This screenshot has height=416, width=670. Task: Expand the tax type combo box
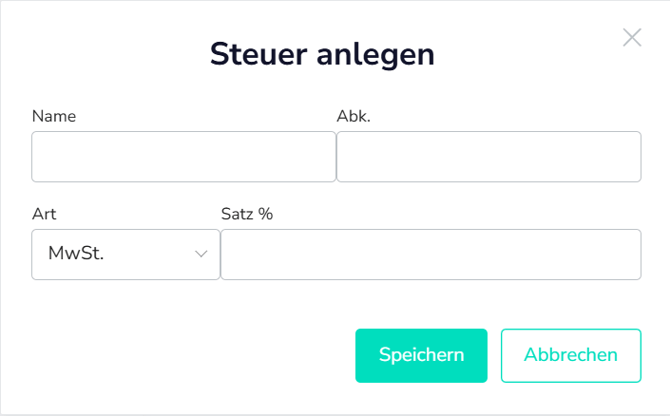click(126, 254)
